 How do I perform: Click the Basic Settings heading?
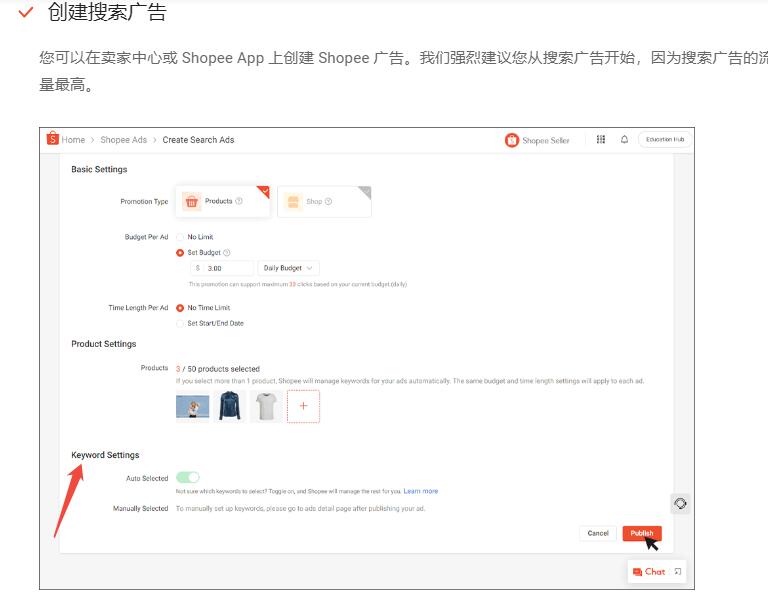tap(99, 169)
